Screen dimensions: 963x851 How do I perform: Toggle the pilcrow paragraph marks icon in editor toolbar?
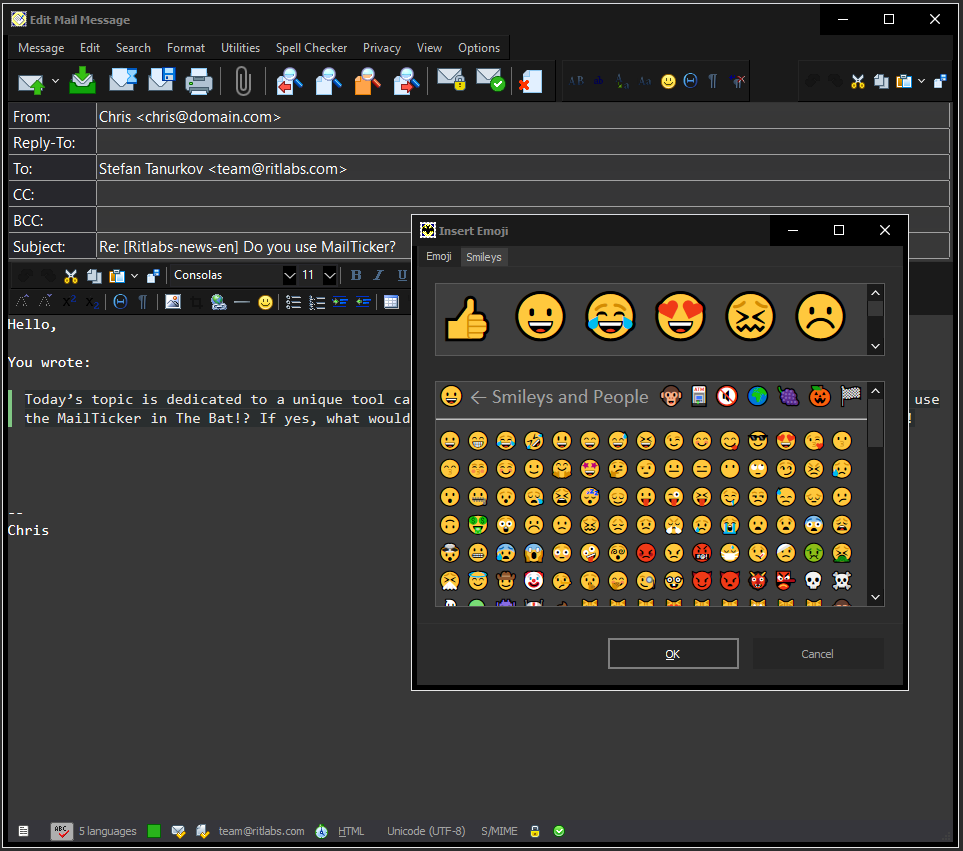pyautogui.click(x=142, y=301)
